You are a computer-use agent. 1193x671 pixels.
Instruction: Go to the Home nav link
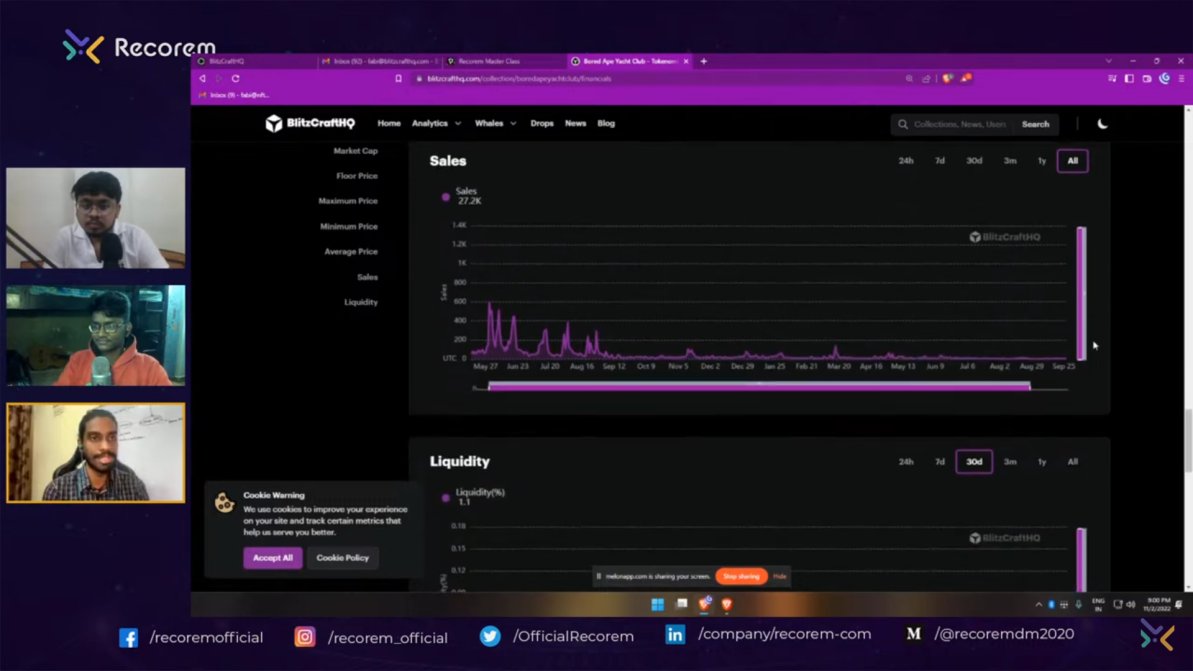tap(389, 123)
